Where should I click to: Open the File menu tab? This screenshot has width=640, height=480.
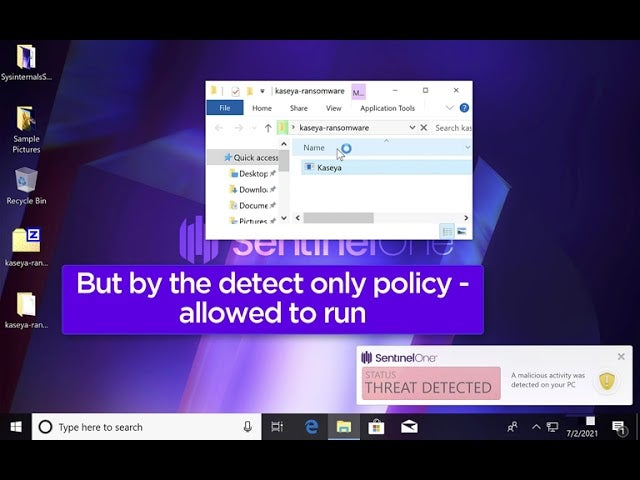(225, 108)
